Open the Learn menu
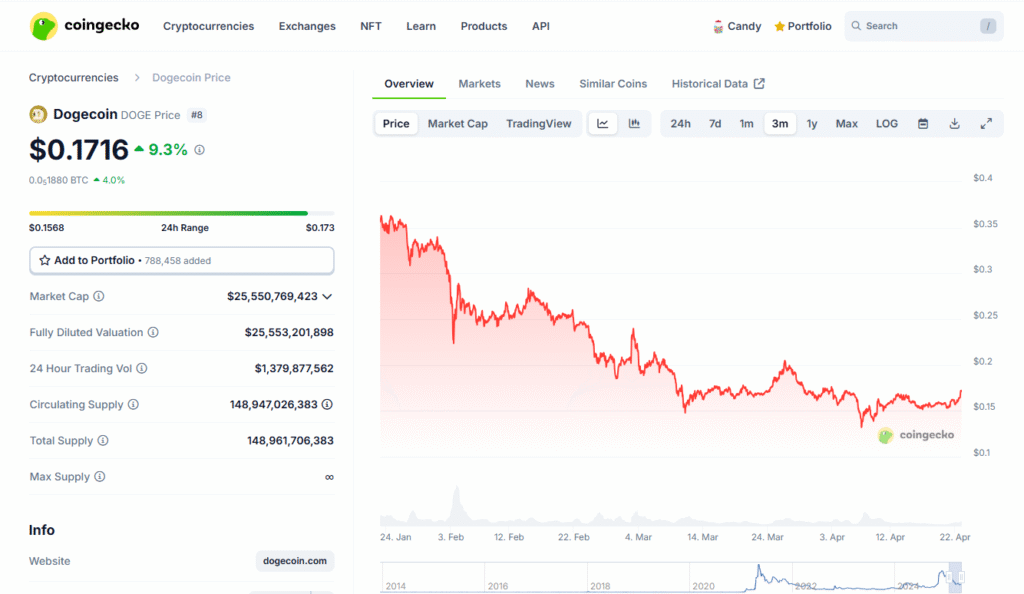 click(x=421, y=26)
